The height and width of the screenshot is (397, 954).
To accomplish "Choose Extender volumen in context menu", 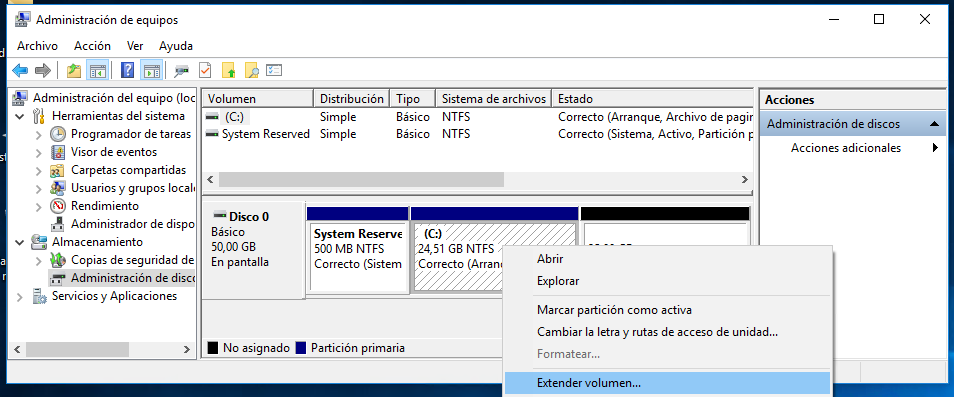I will click(x=667, y=383).
